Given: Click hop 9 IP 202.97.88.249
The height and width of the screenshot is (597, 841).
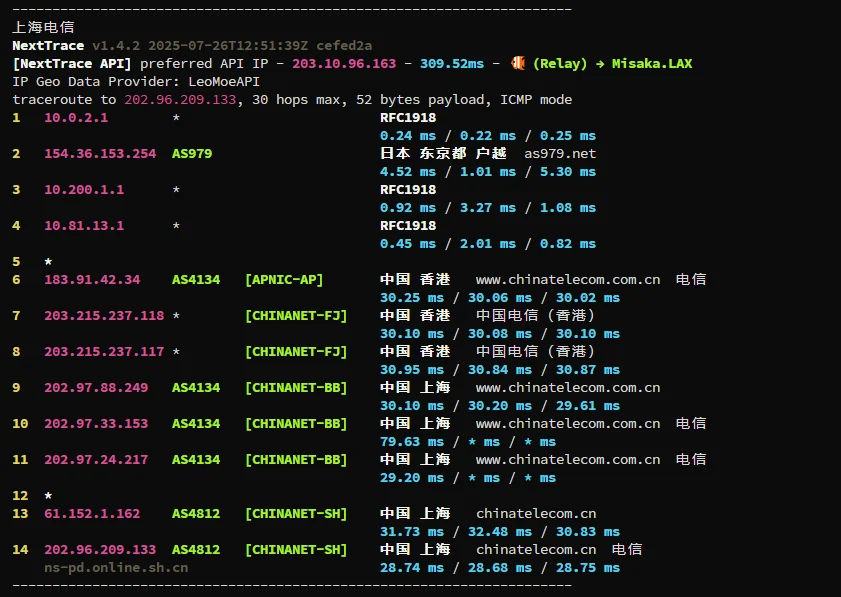Looking at the screenshot, I should 96,387.
